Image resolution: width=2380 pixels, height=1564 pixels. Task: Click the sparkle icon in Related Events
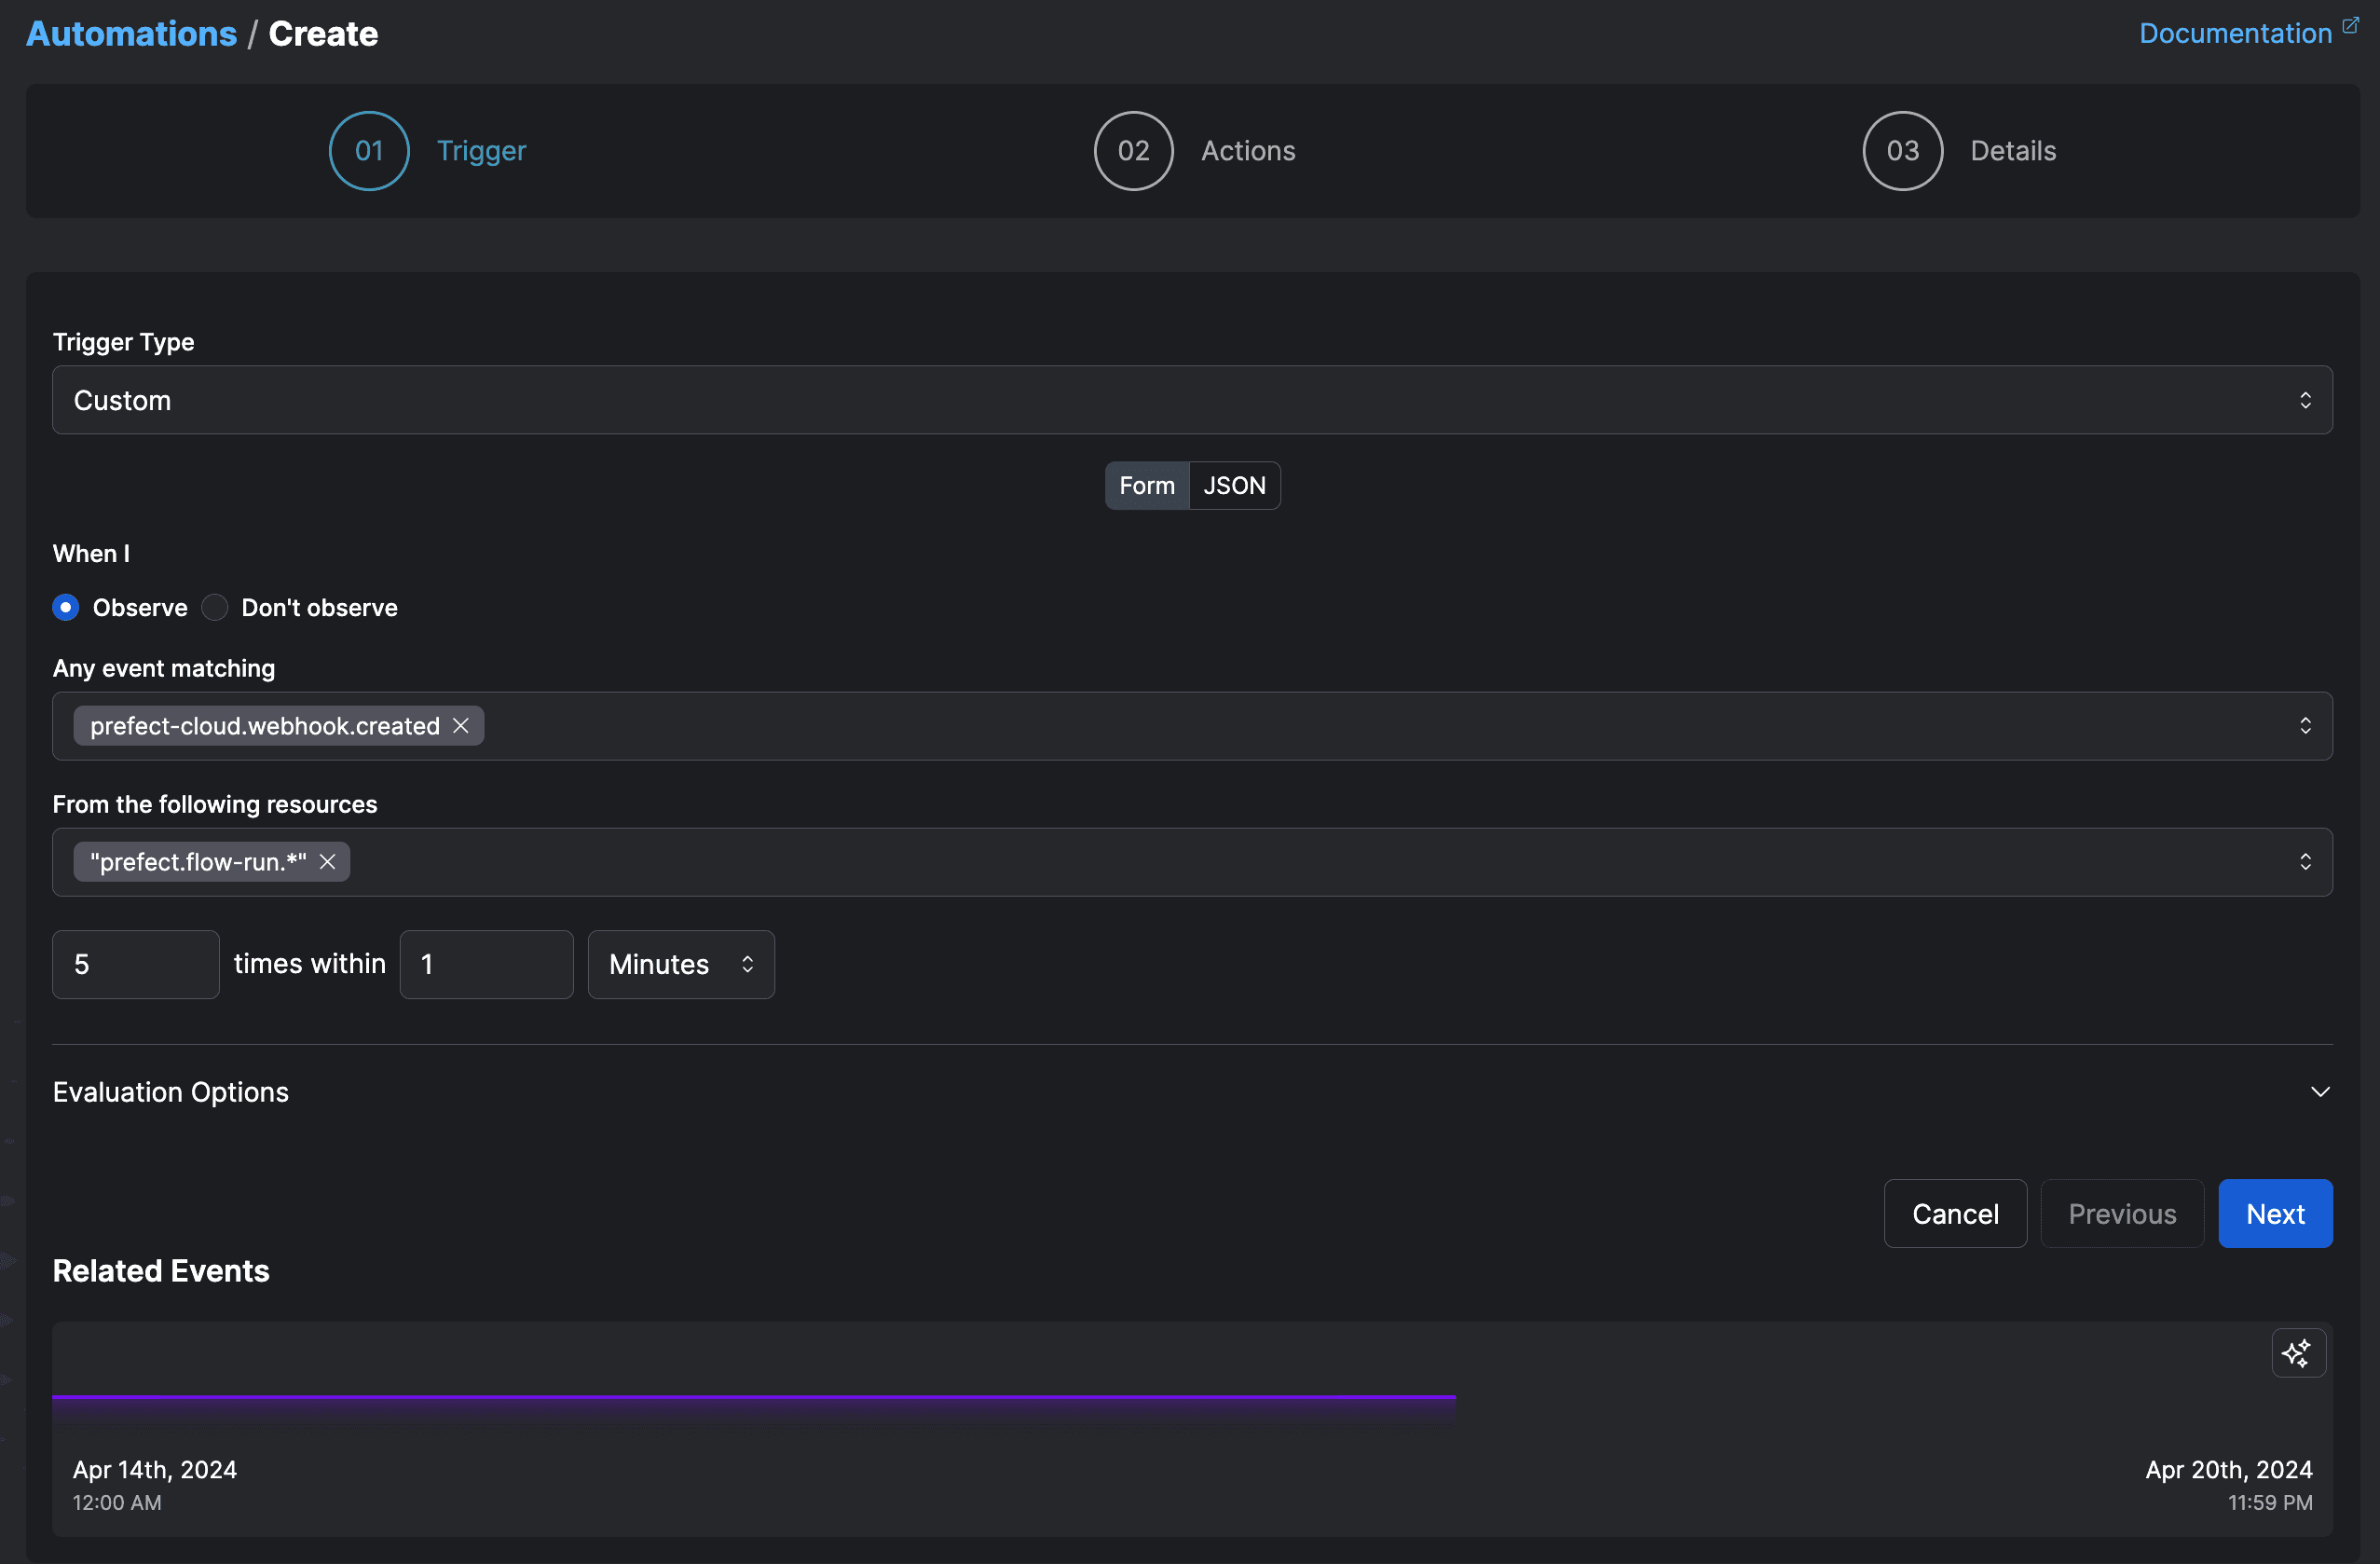[2297, 1353]
